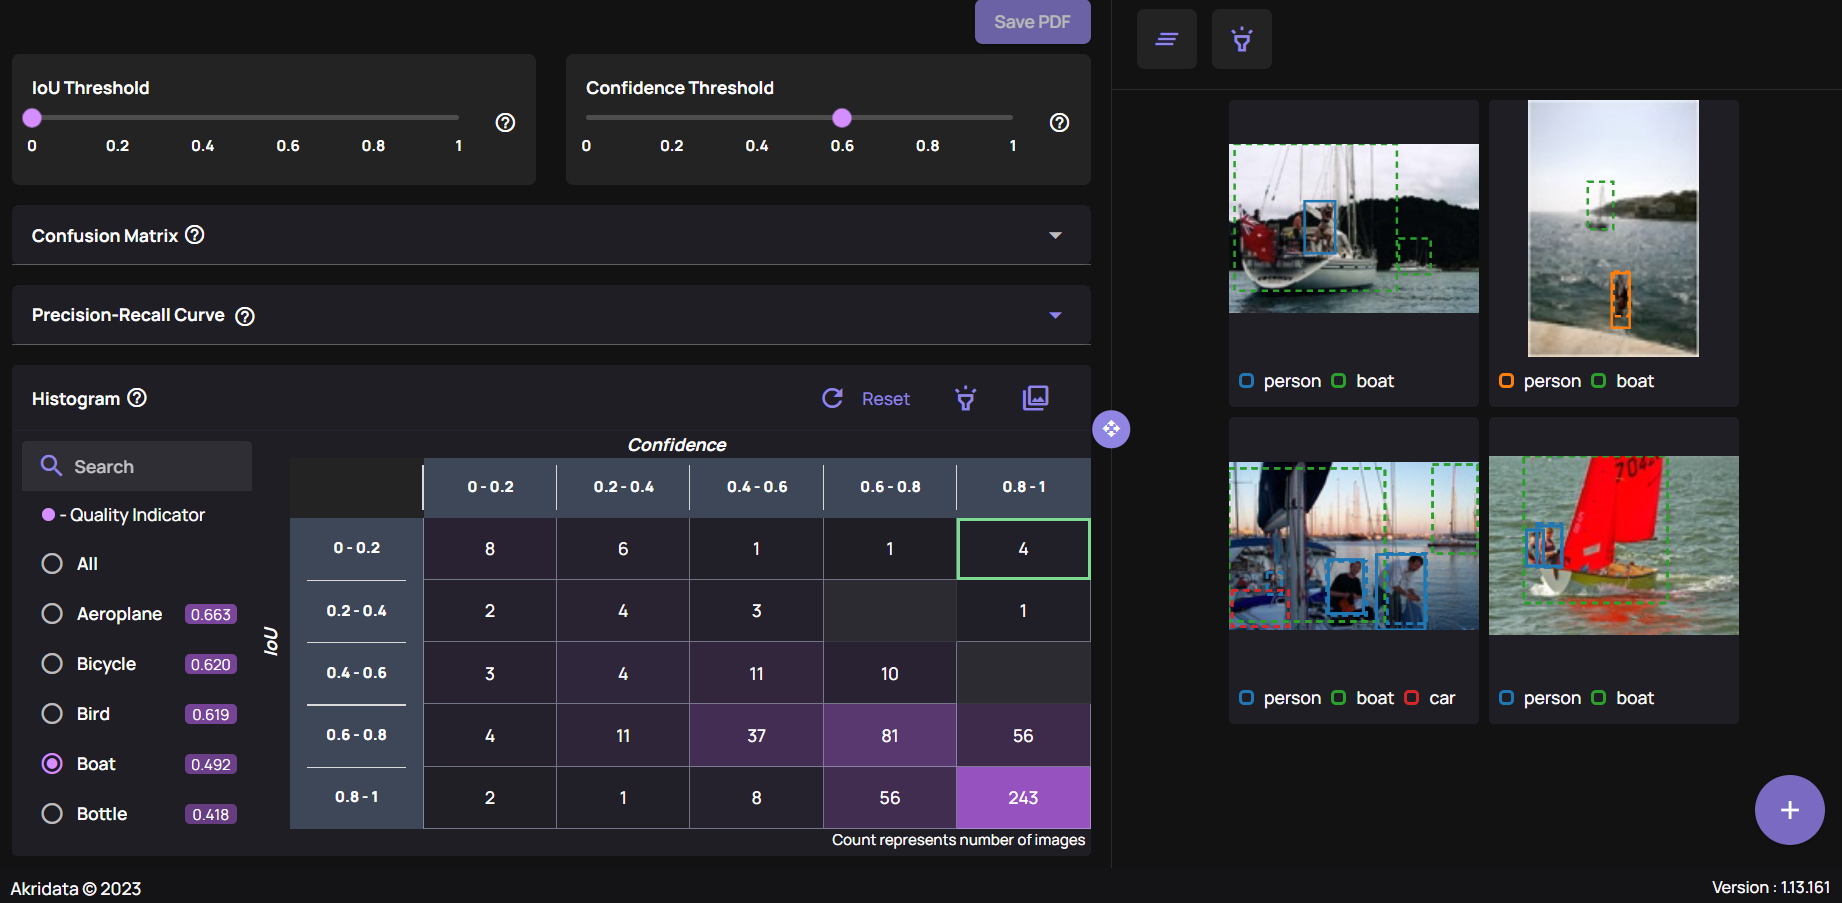Click the purple plus floating button
Viewport: 1842px width, 903px height.
1789,810
